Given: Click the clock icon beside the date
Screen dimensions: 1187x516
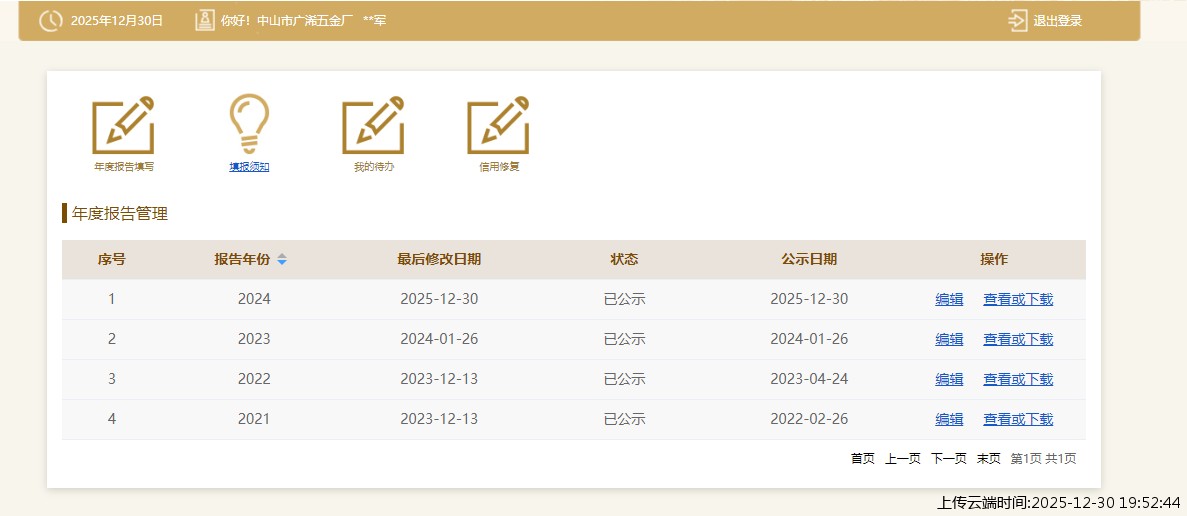Looking at the screenshot, I should click(50, 20).
